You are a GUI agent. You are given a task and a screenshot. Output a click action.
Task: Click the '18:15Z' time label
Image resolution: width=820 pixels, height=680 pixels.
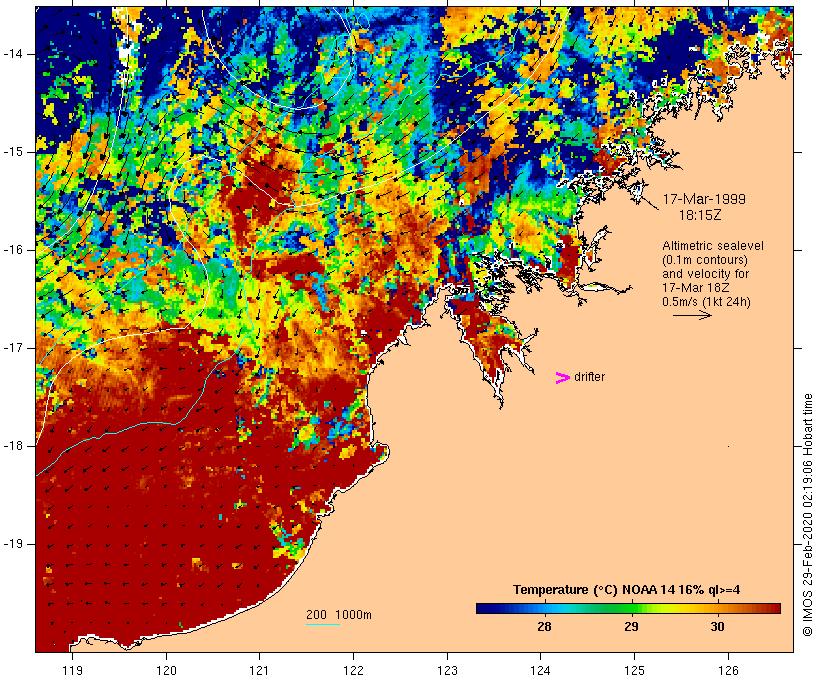(700, 215)
